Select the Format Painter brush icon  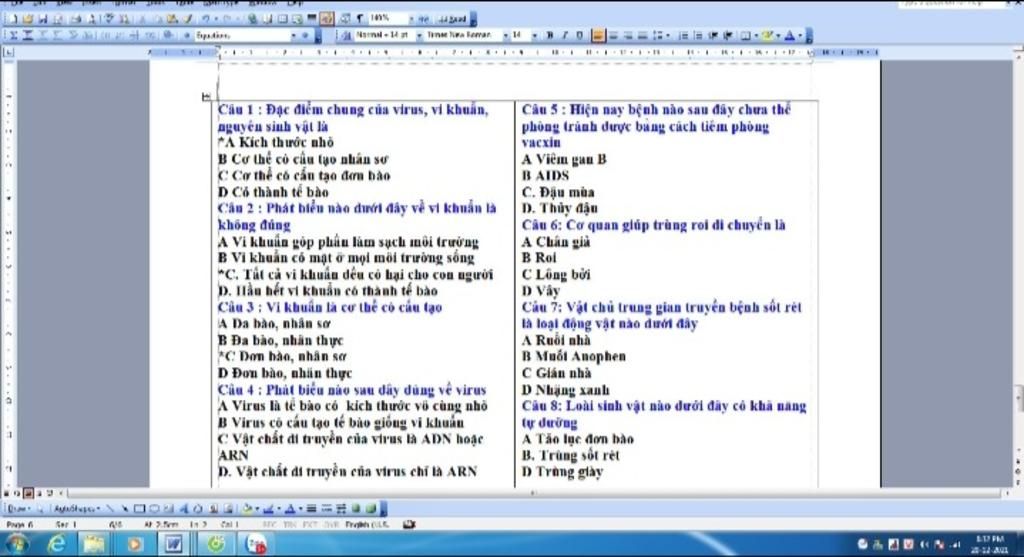[187, 19]
